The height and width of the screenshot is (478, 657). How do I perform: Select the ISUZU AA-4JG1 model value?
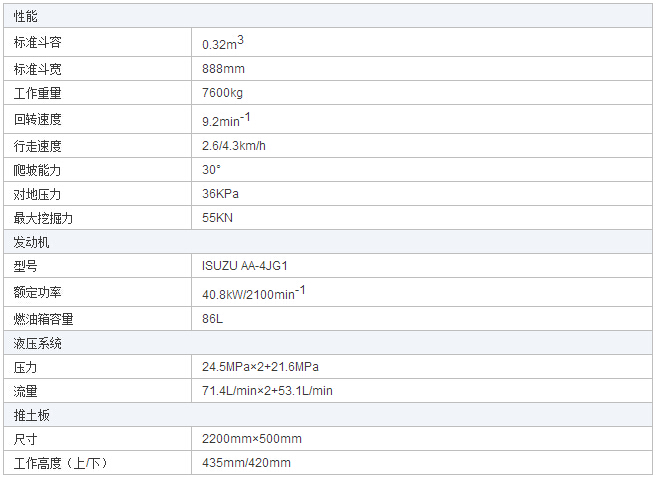(x=245, y=266)
